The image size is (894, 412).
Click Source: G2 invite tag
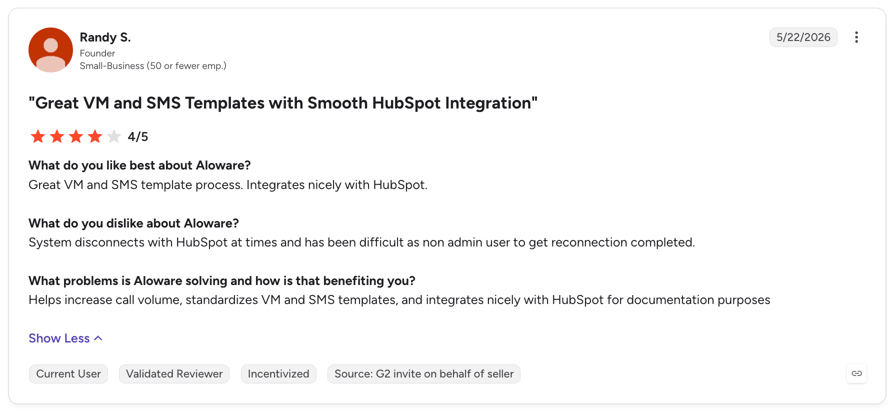pos(424,374)
